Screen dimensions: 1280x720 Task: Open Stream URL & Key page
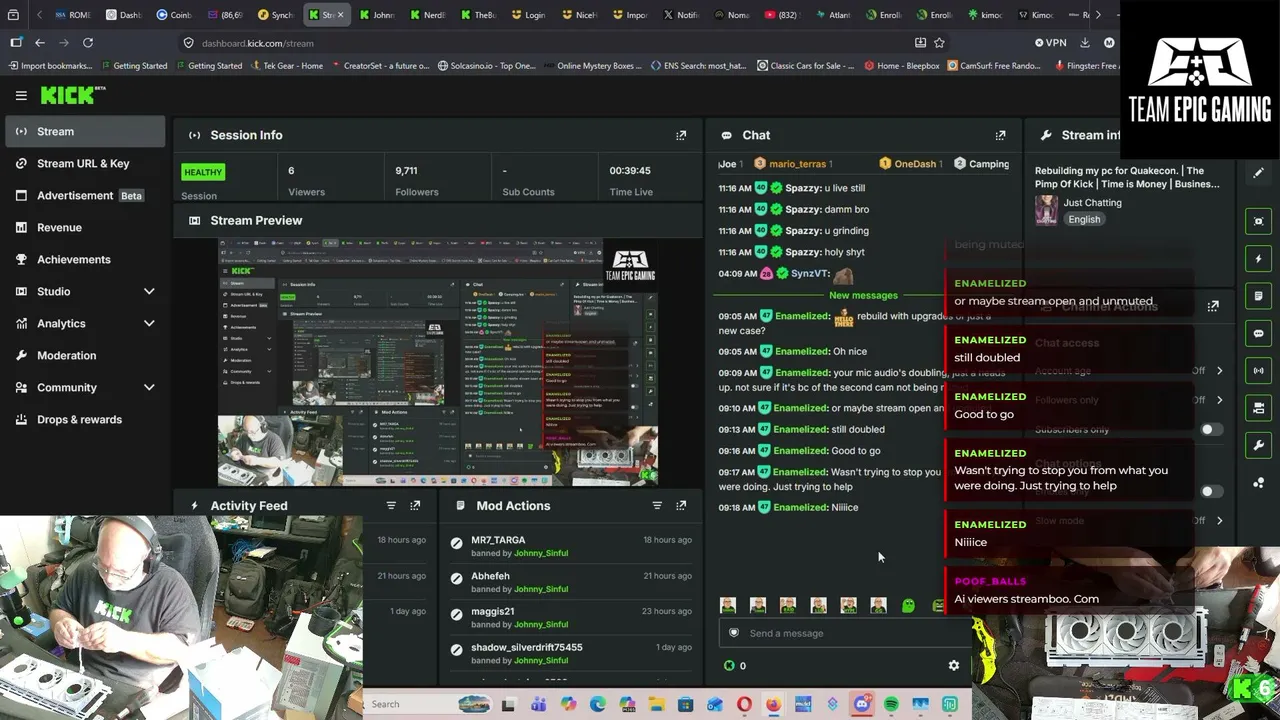point(85,163)
